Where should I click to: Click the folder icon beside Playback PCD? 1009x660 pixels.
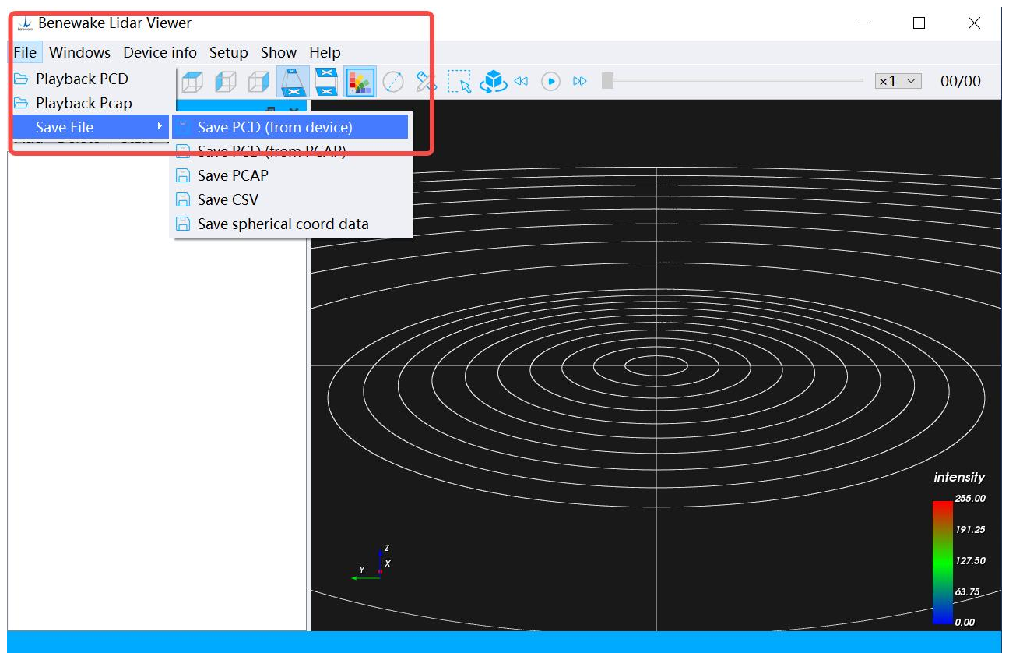click(21, 78)
